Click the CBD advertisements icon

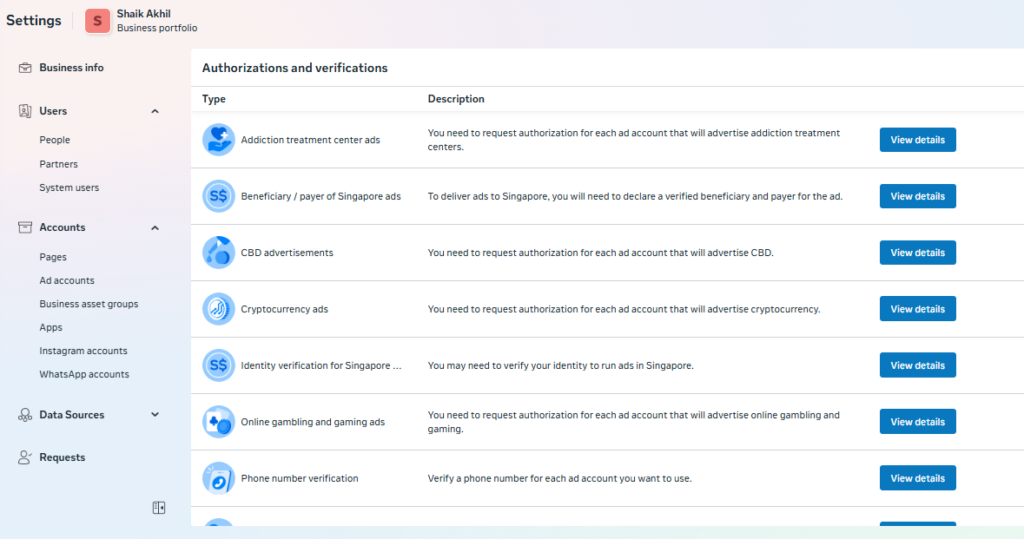(218, 253)
